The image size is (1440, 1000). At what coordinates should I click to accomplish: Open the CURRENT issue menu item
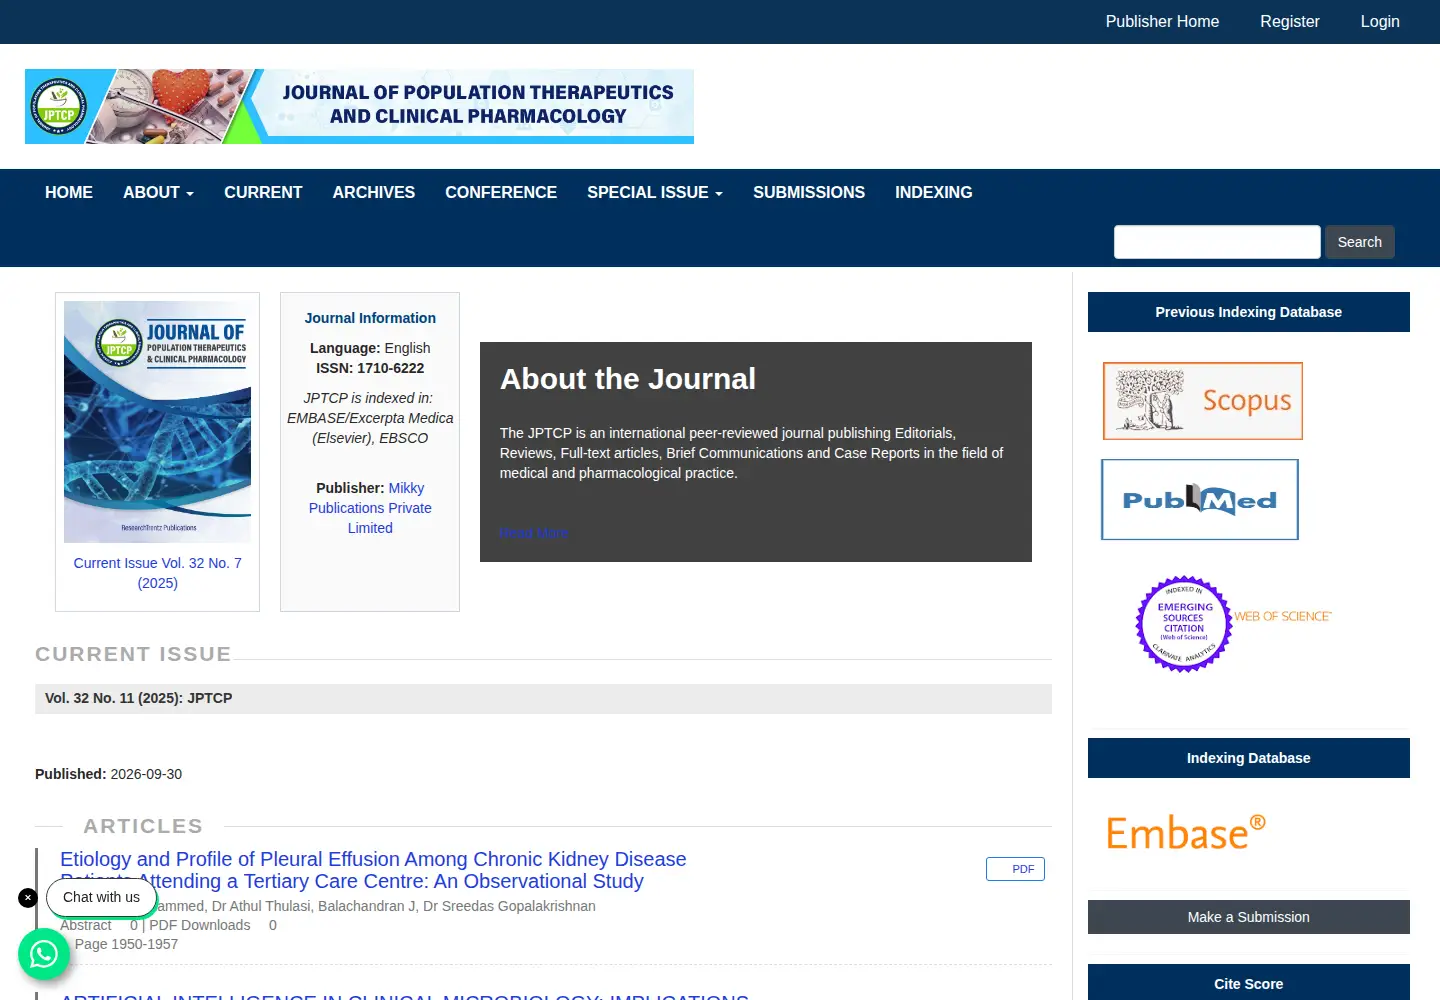(x=263, y=192)
